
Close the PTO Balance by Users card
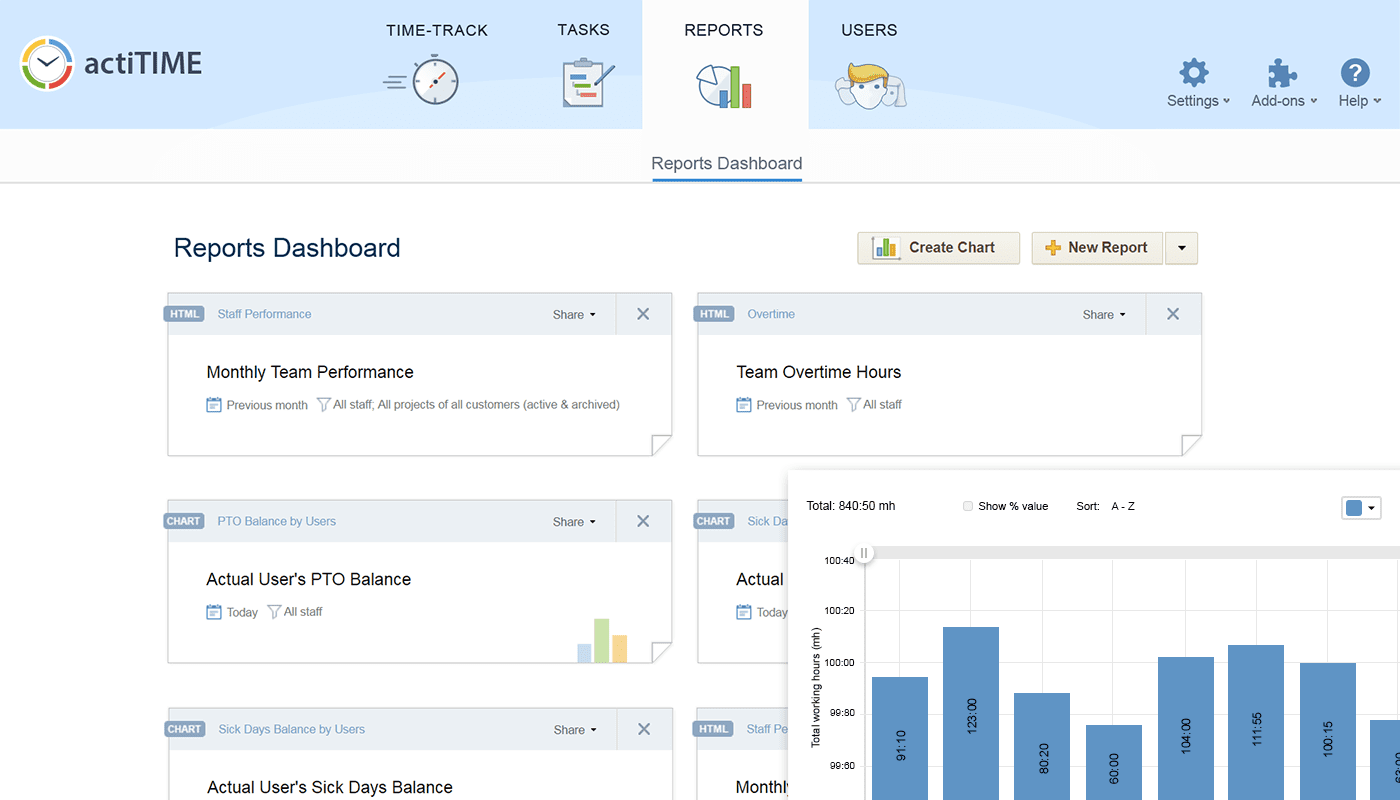pos(643,521)
